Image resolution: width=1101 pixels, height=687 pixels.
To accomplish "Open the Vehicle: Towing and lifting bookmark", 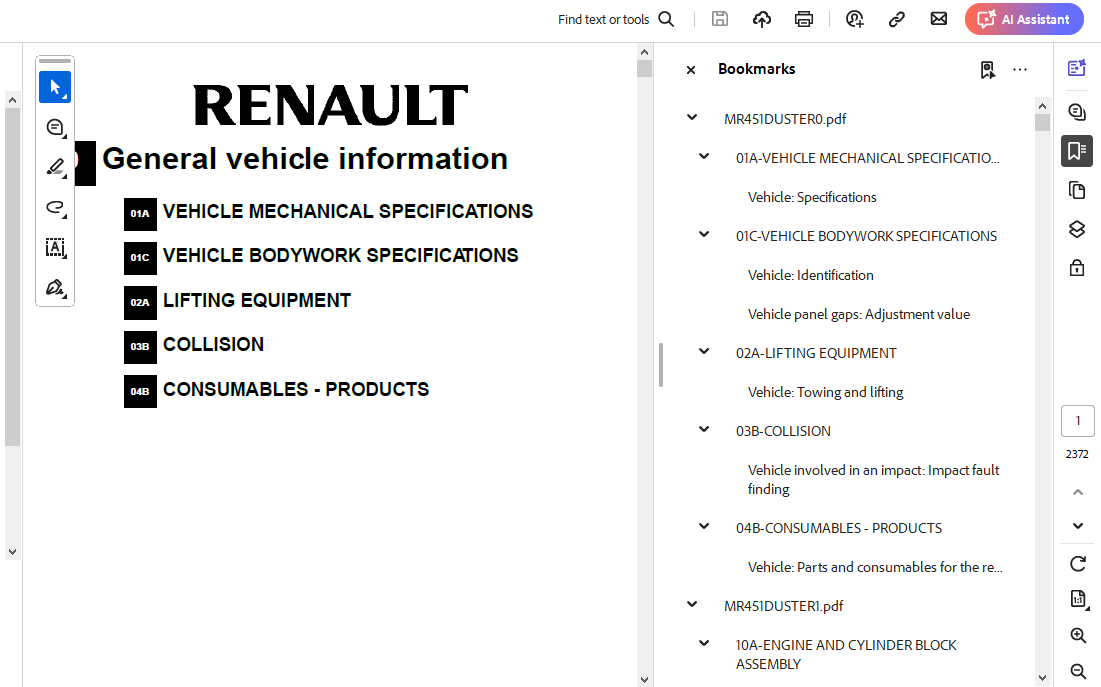I will [826, 392].
